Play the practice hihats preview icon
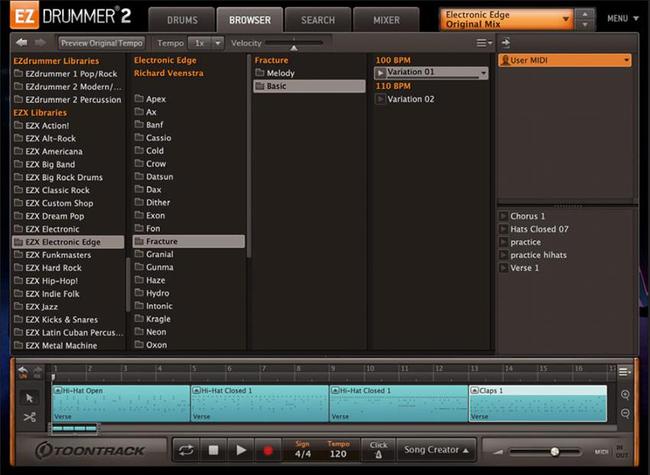 point(503,255)
